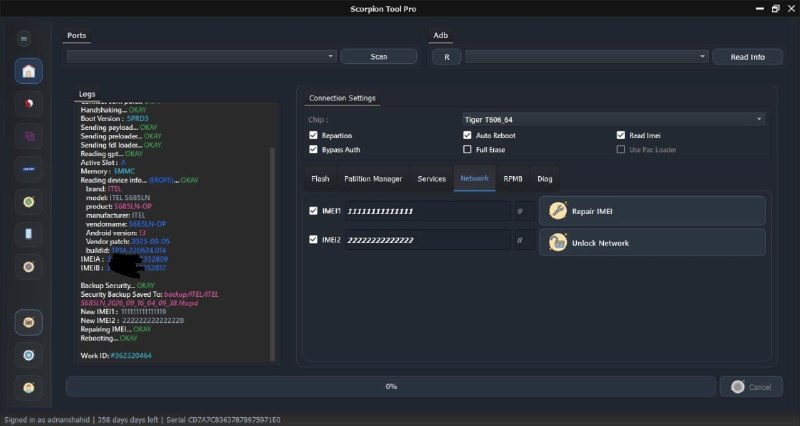Uncheck the Read Imei checkbox

(621, 135)
